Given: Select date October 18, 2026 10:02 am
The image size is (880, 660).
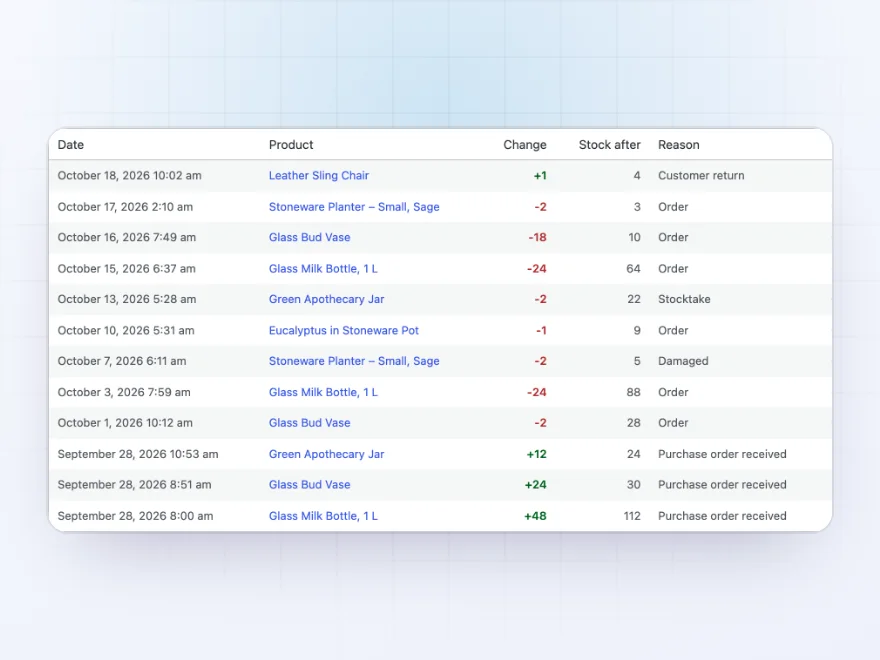Looking at the screenshot, I should pos(130,176).
